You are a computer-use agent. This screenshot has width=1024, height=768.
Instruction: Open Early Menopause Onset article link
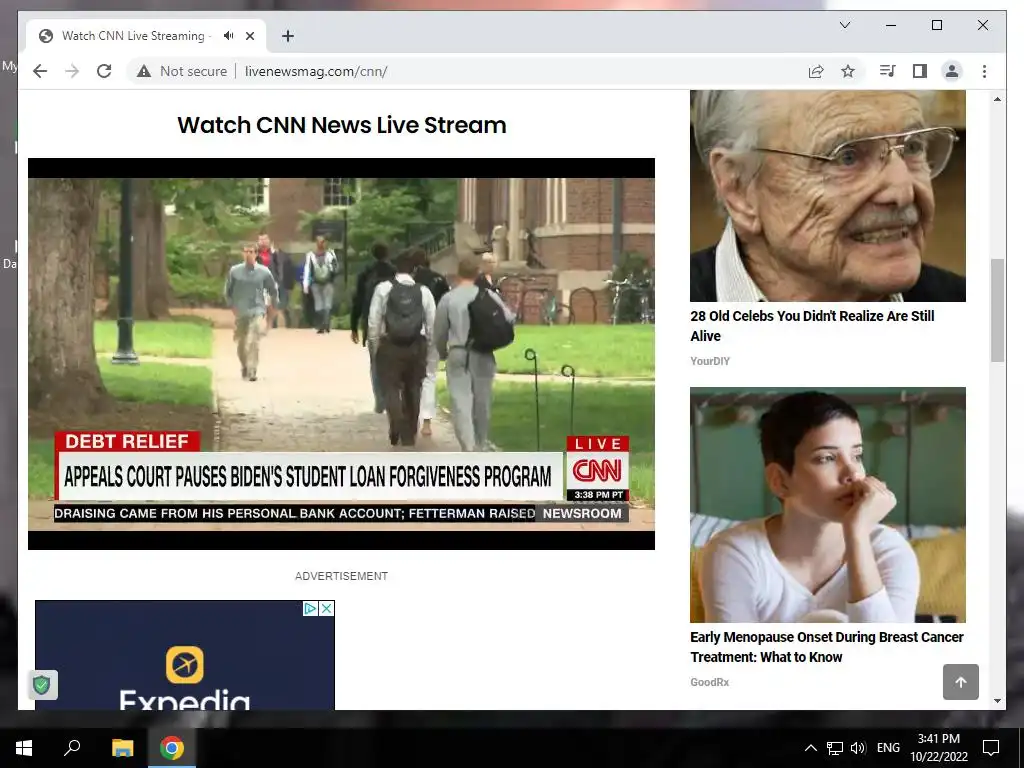[x=827, y=647]
